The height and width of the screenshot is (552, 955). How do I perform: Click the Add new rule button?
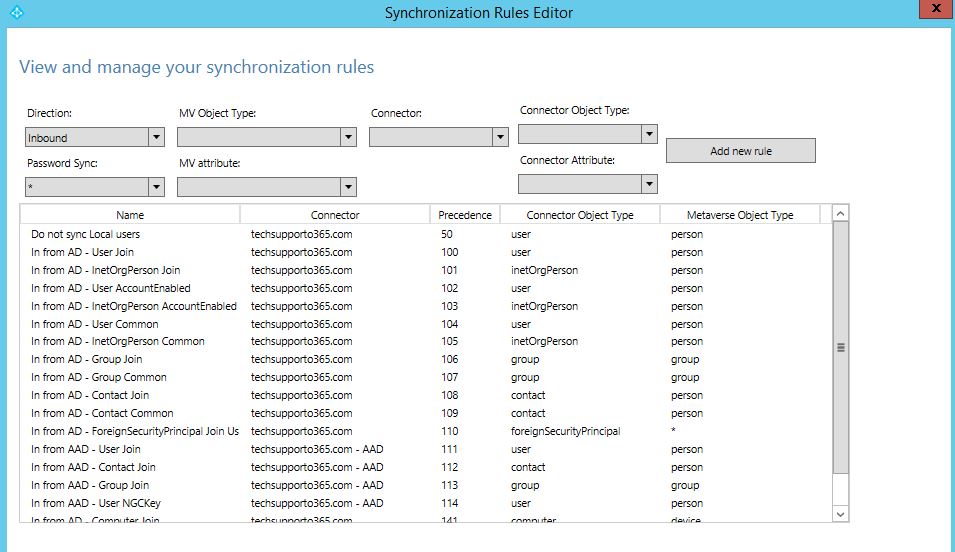pyautogui.click(x=741, y=150)
